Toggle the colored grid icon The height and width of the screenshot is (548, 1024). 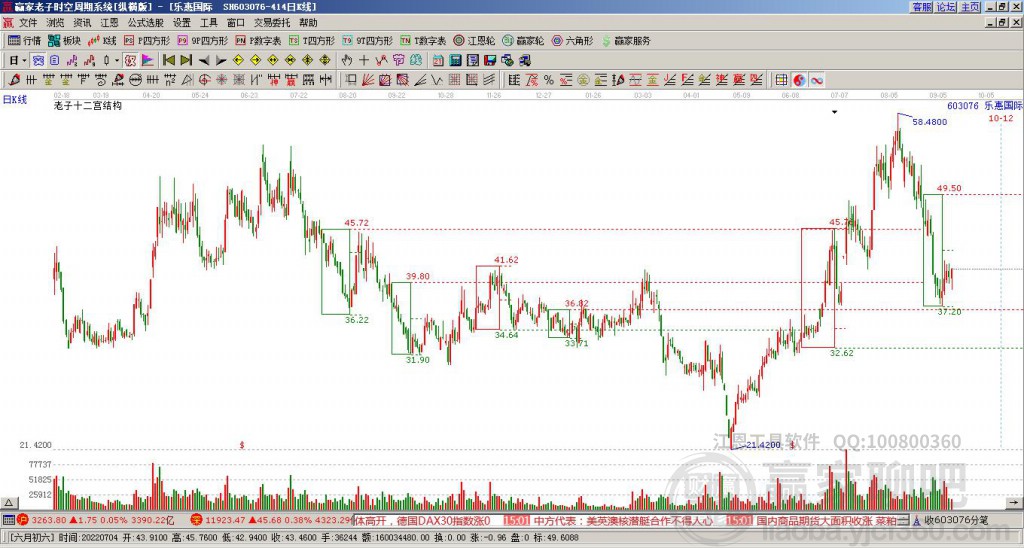(781, 80)
